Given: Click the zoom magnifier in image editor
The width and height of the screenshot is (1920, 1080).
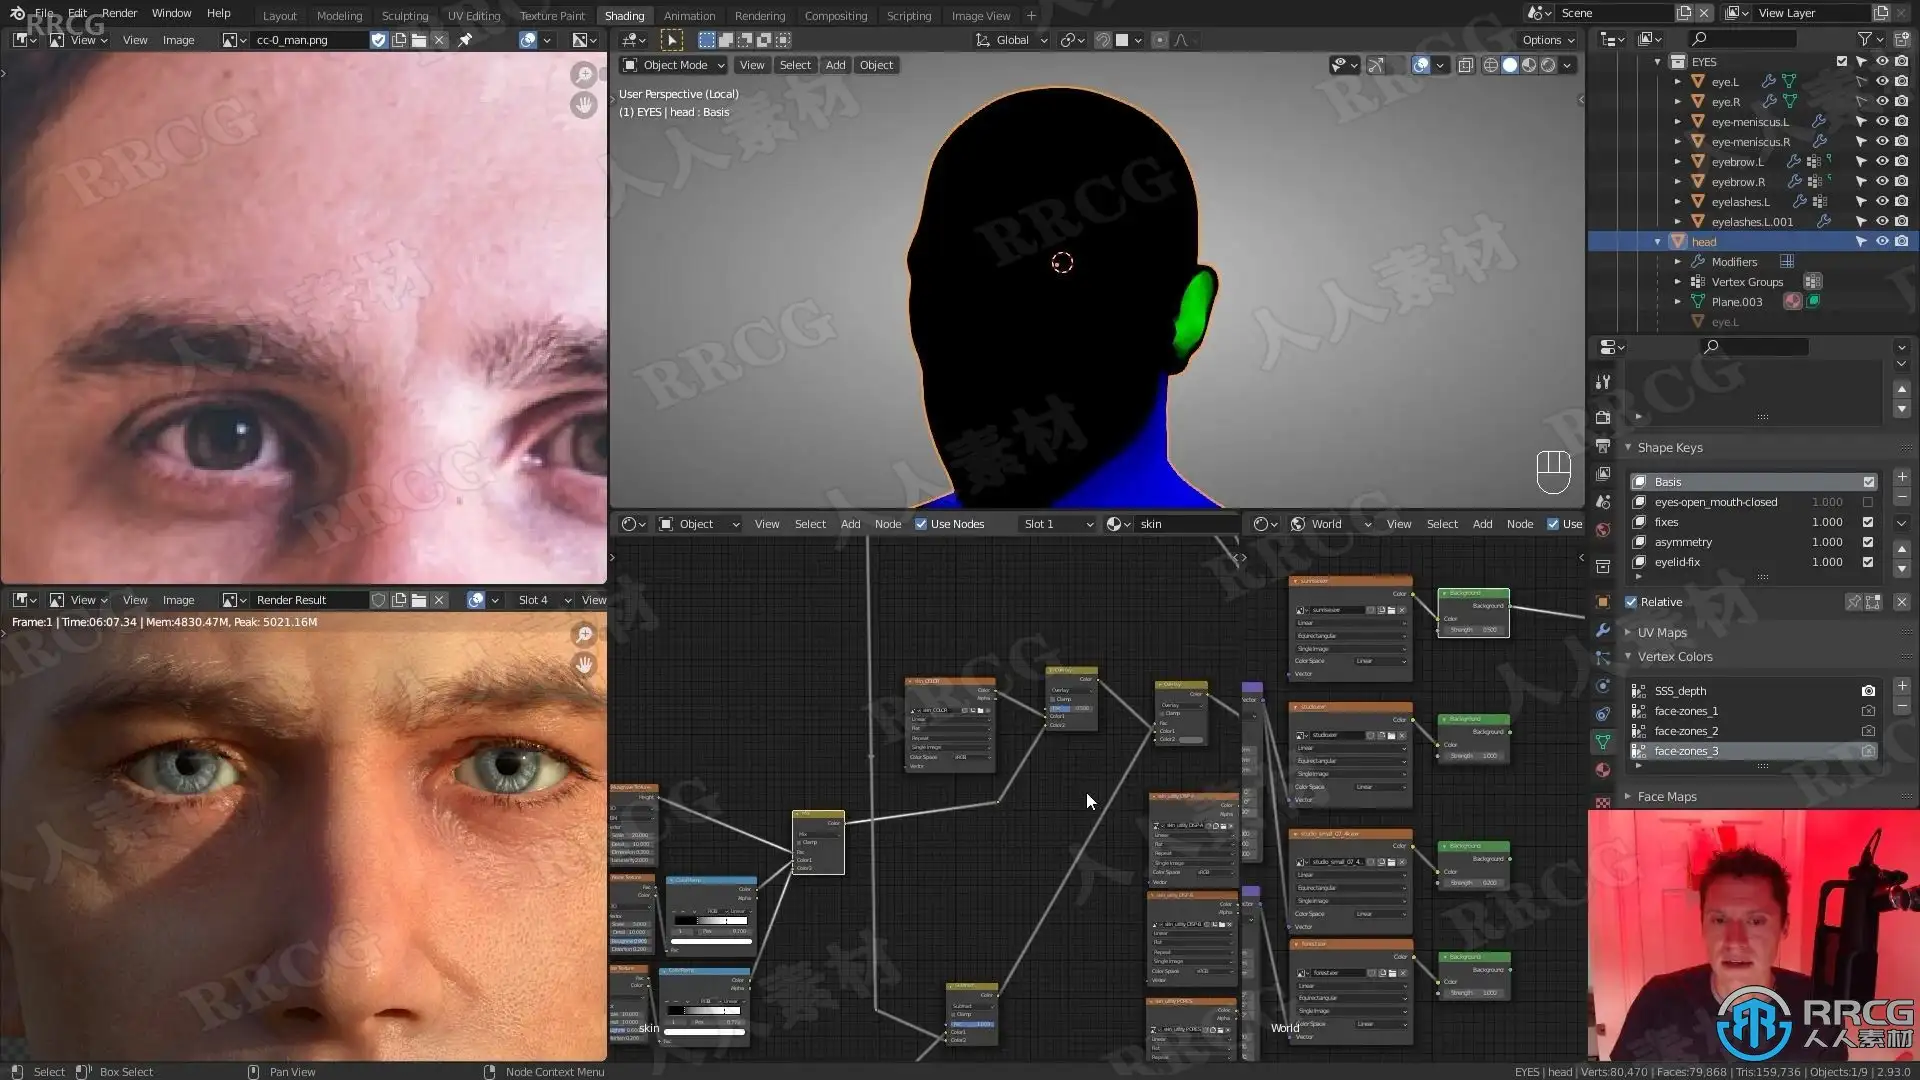Looking at the screenshot, I should 583,75.
